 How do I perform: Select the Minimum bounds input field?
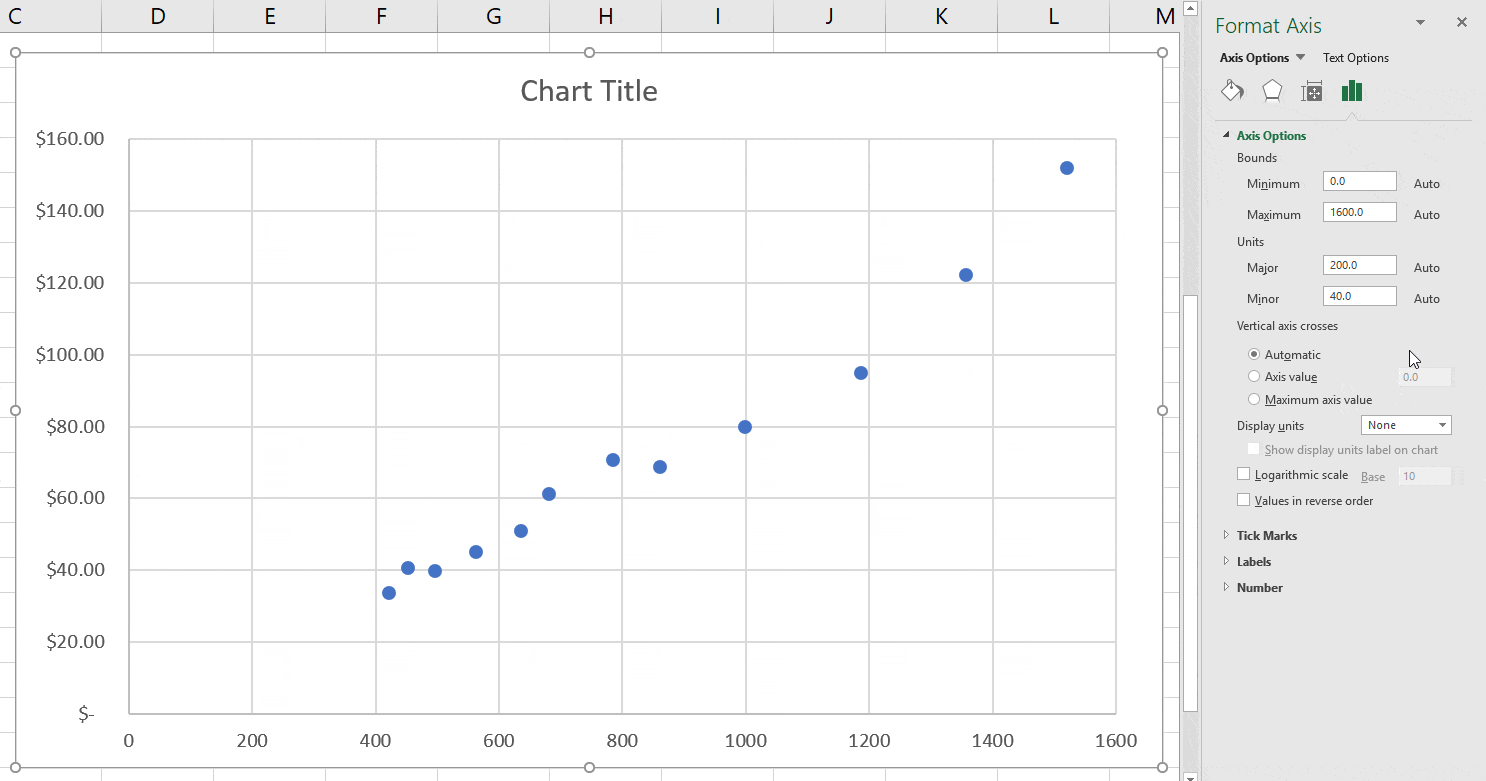(x=1359, y=182)
